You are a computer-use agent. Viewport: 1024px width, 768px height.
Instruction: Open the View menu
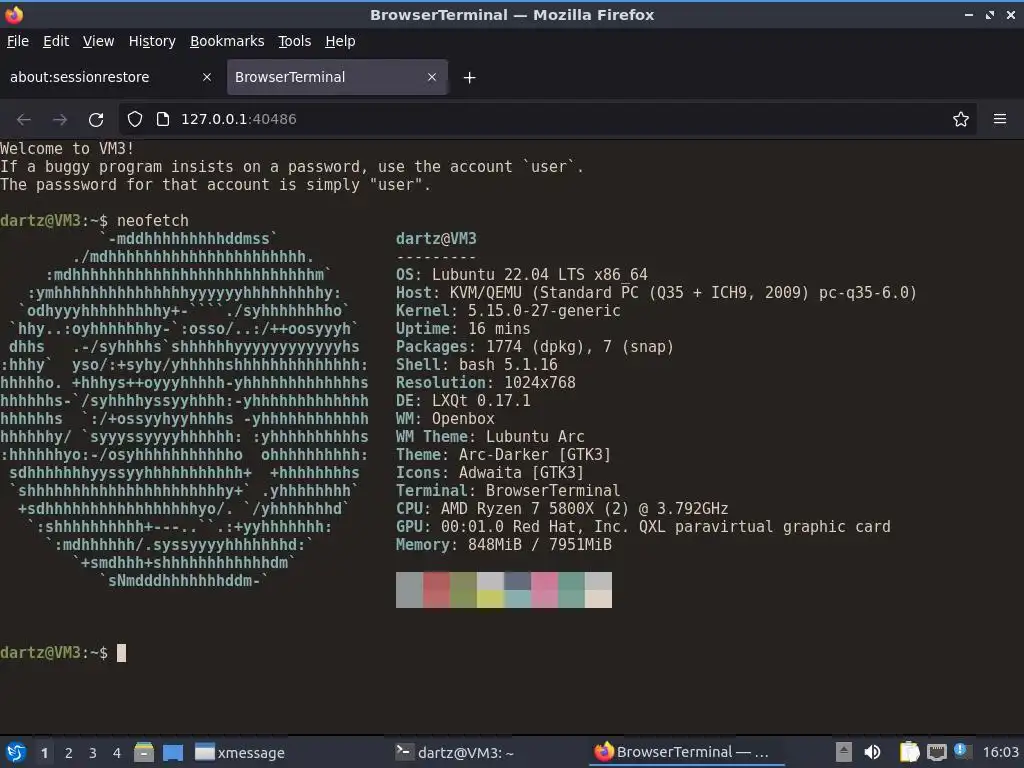pos(98,41)
